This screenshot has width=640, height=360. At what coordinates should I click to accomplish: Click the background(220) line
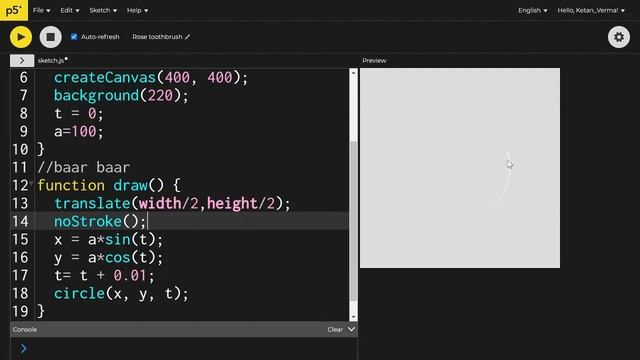pos(121,96)
